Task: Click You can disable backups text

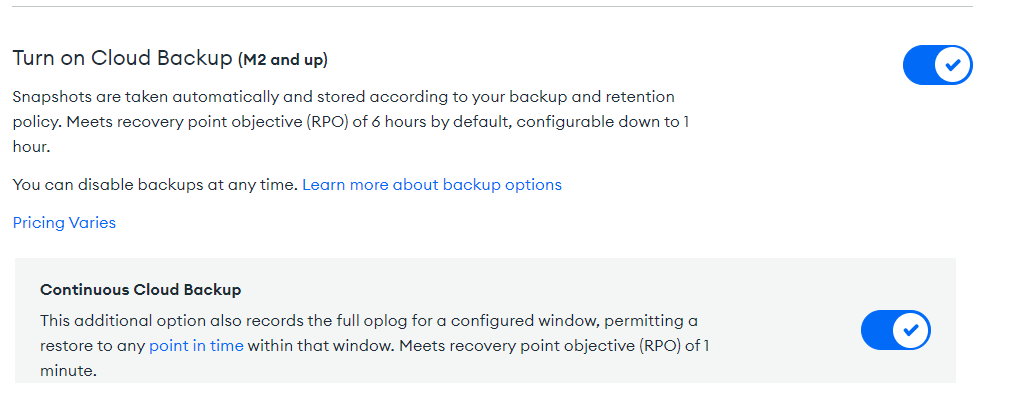Action: (155, 185)
